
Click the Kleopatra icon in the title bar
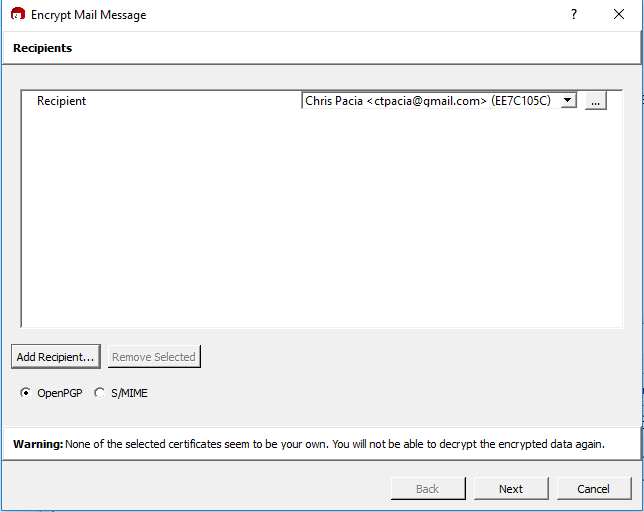[17, 15]
